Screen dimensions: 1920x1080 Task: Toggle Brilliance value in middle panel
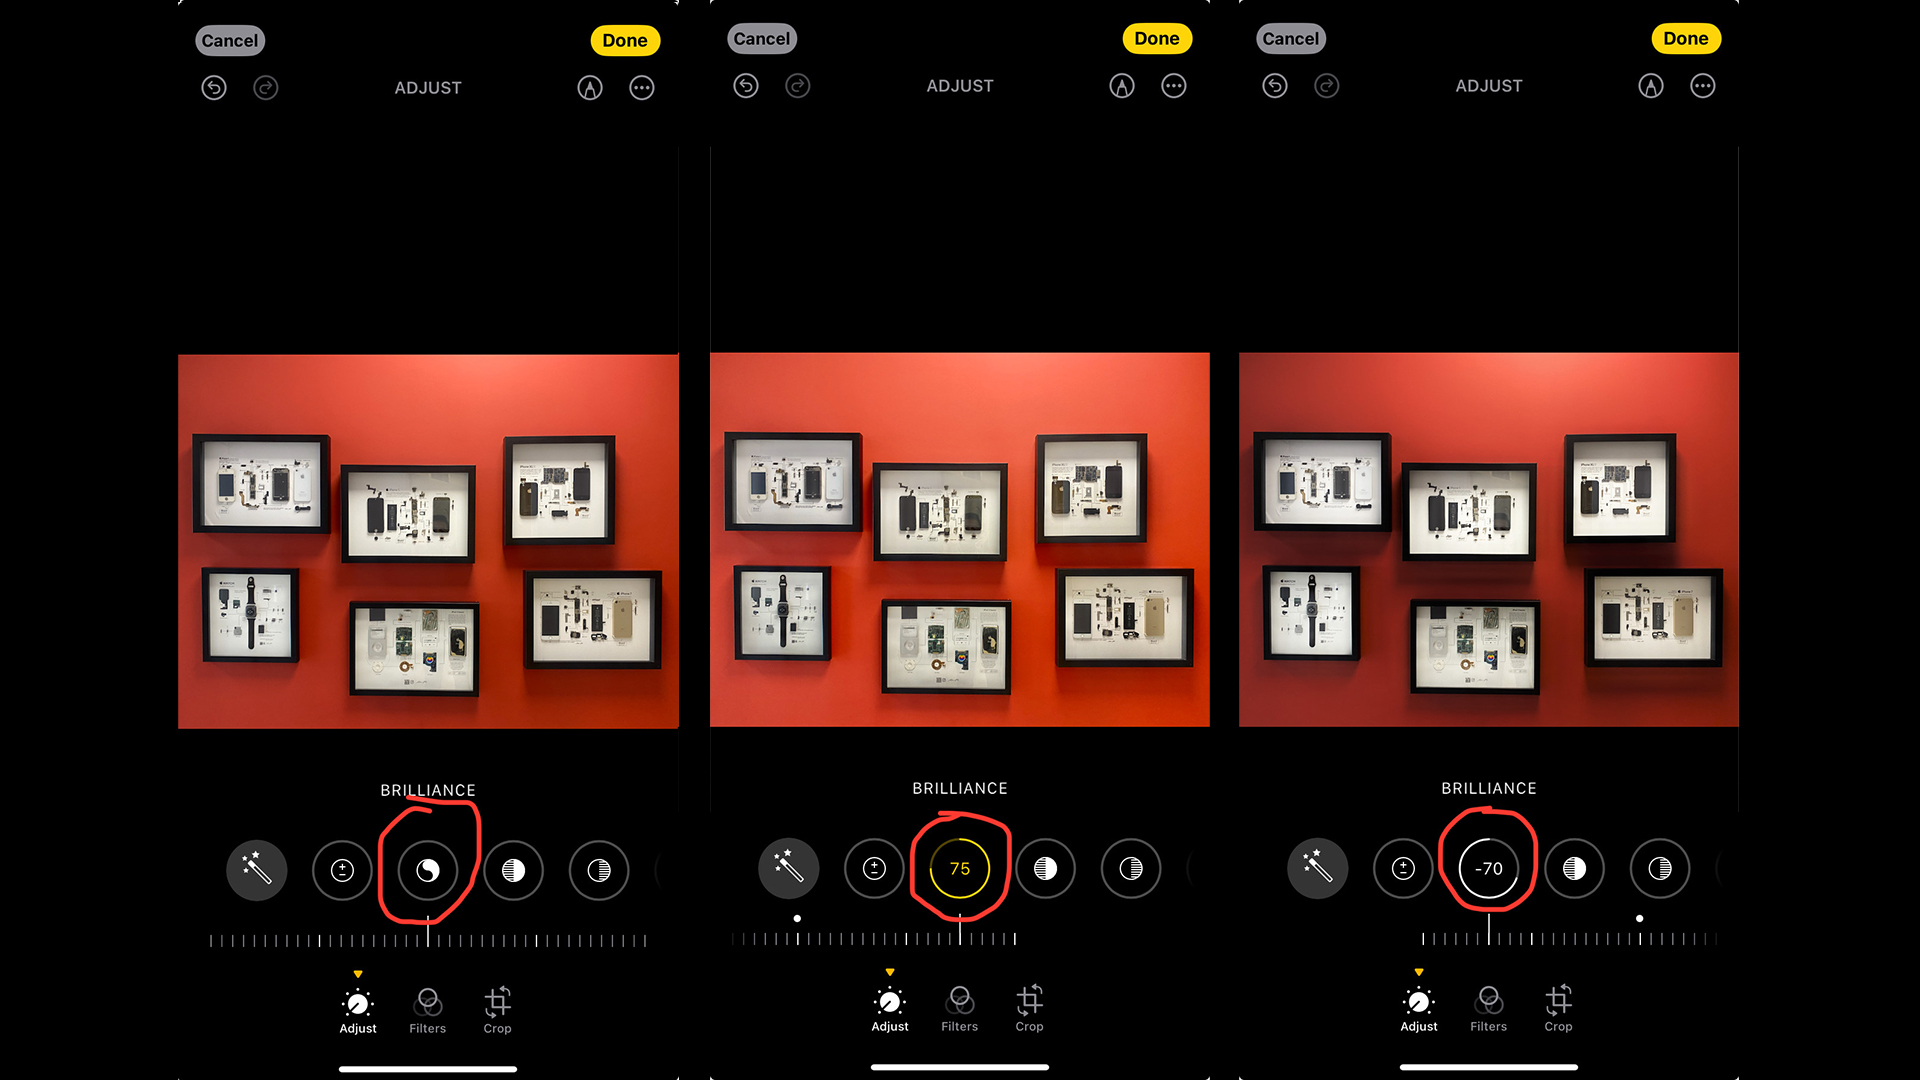[x=959, y=868]
